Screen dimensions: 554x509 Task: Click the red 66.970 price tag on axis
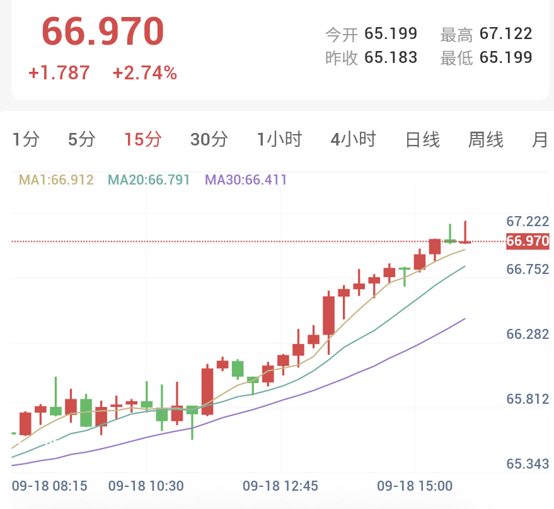tap(528, 241)
